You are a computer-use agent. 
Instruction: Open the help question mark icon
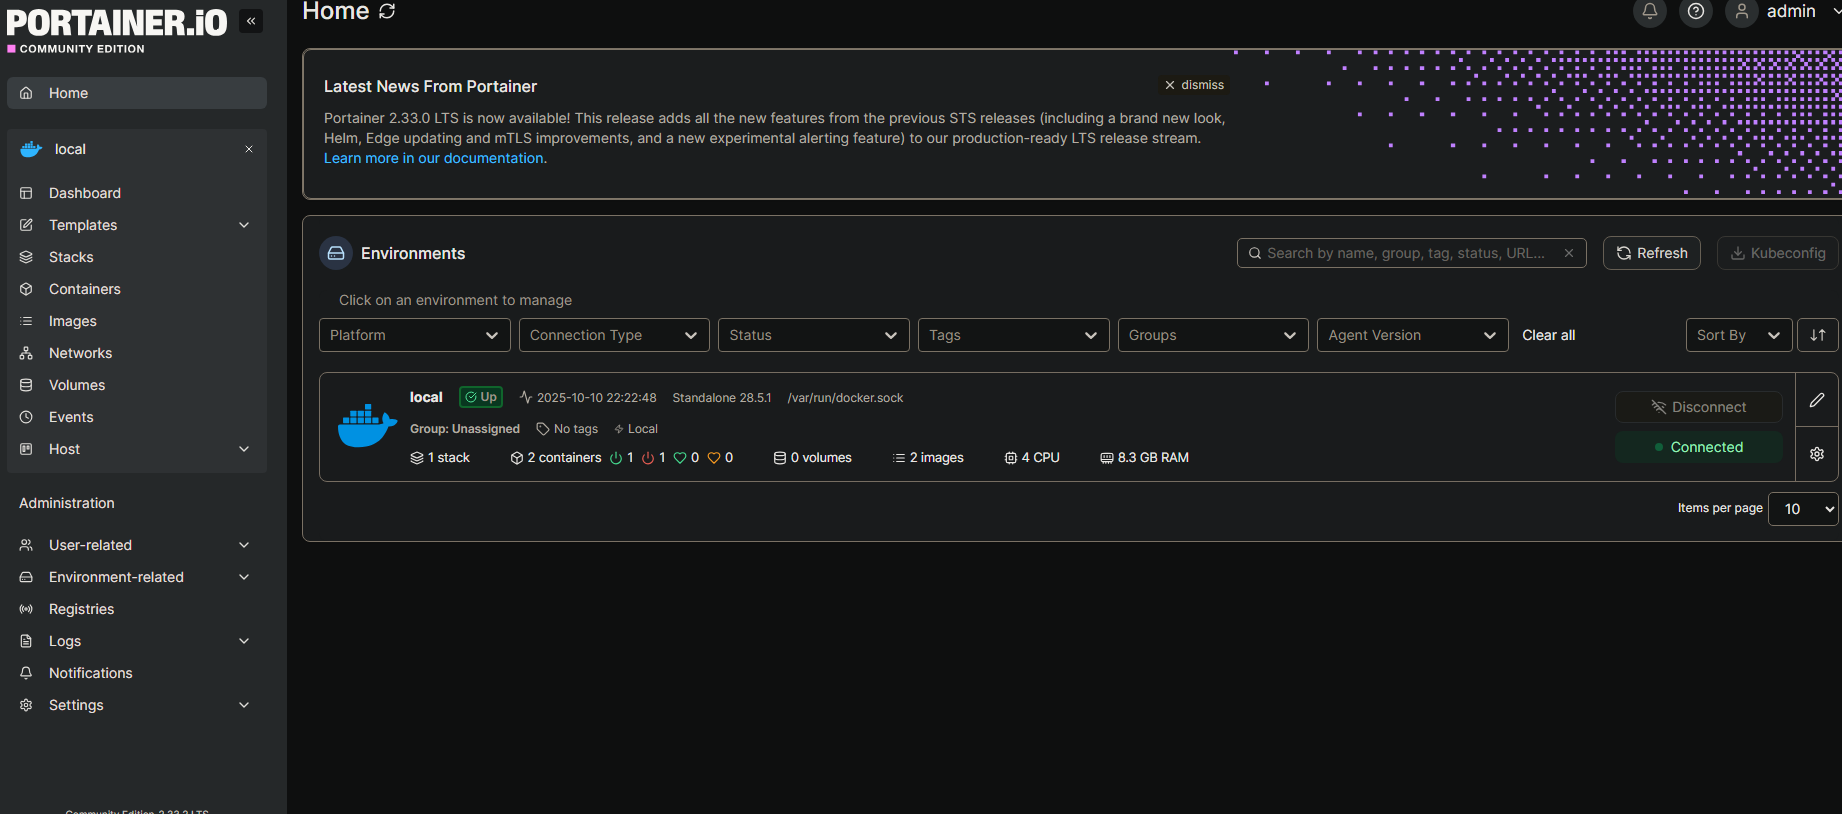(1696, 11)
